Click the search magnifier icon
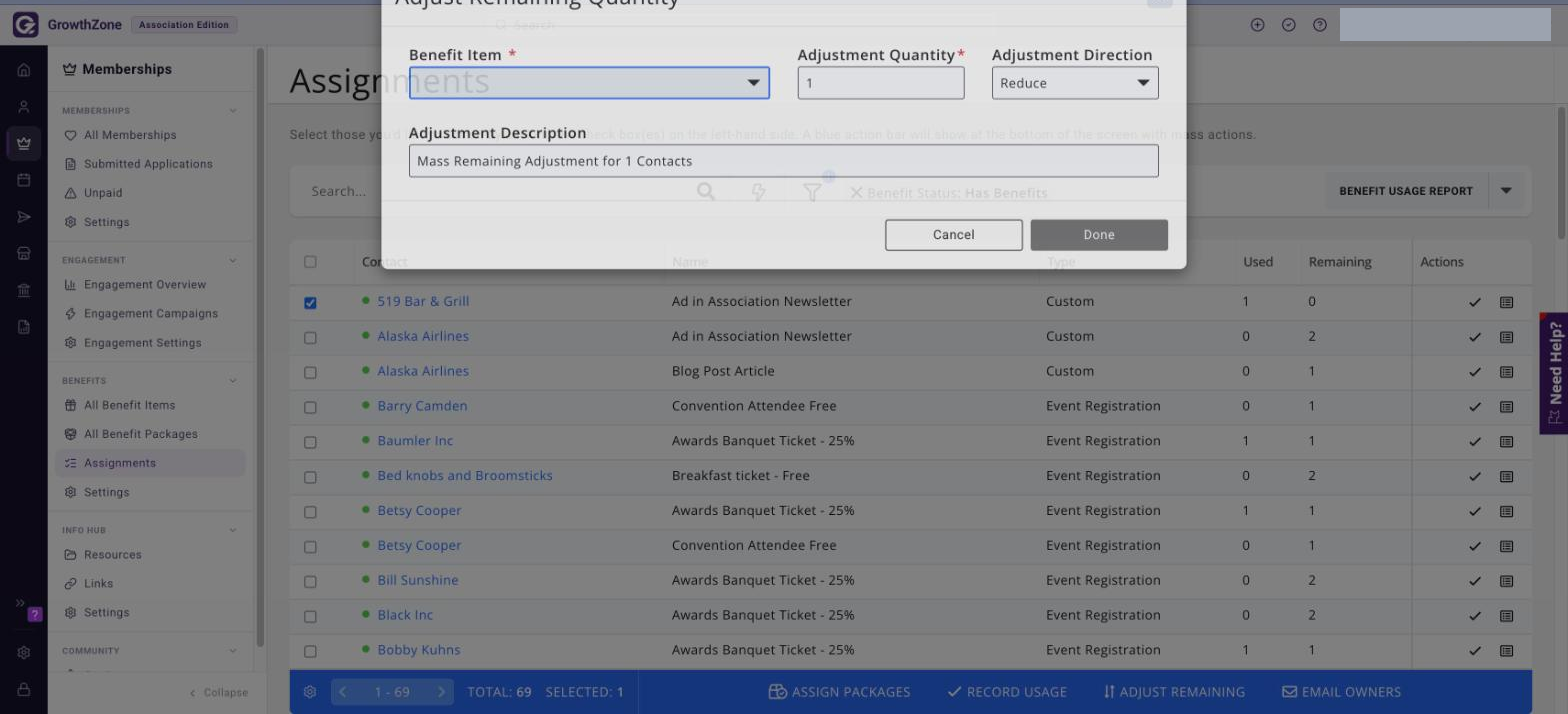This screenshot has height=714, width=1568. pos(706,192)
